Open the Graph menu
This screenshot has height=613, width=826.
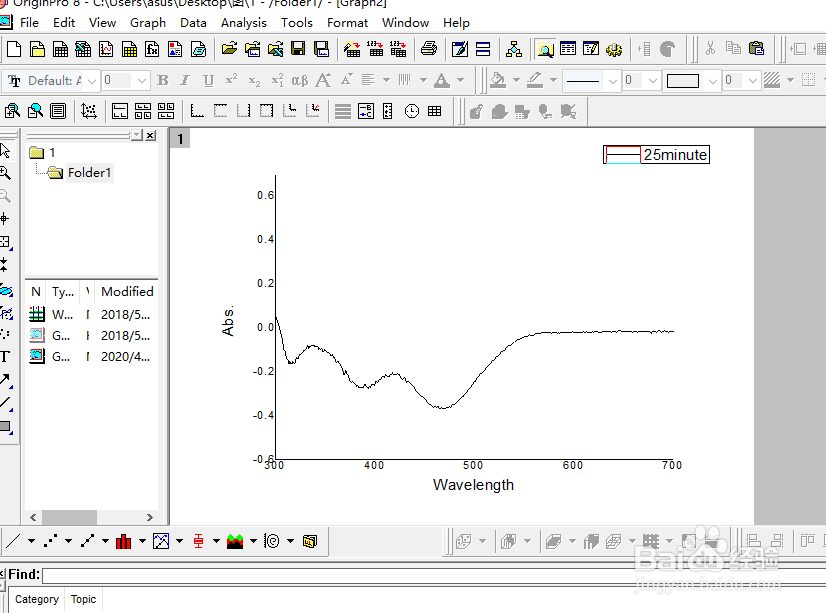pos(148,23)
